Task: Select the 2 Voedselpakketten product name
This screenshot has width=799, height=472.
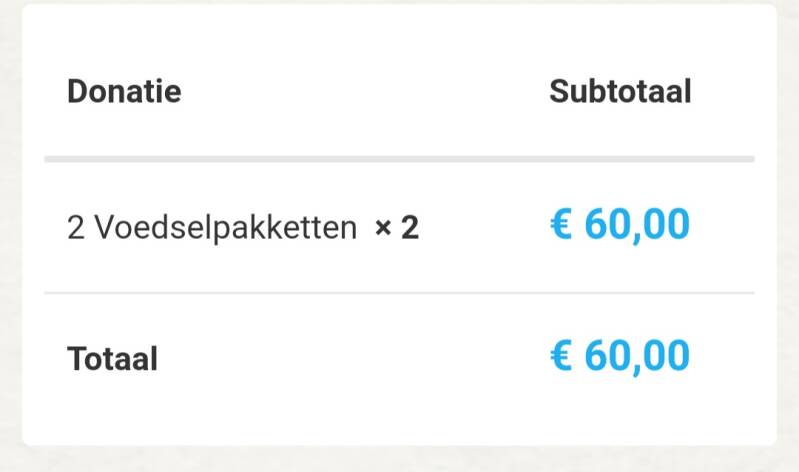Action: pyautogui.click(x=212, y=228)
